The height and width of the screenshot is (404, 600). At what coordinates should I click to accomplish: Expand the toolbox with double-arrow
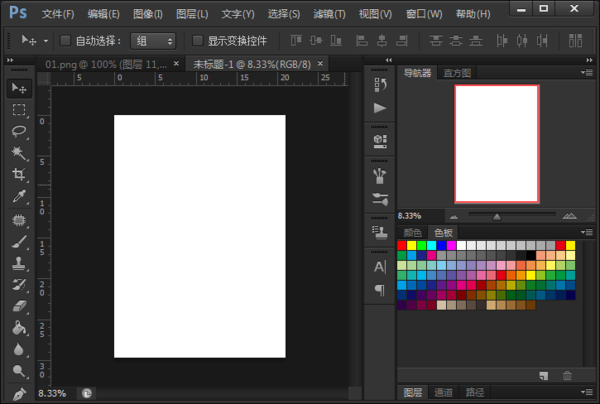10,60
